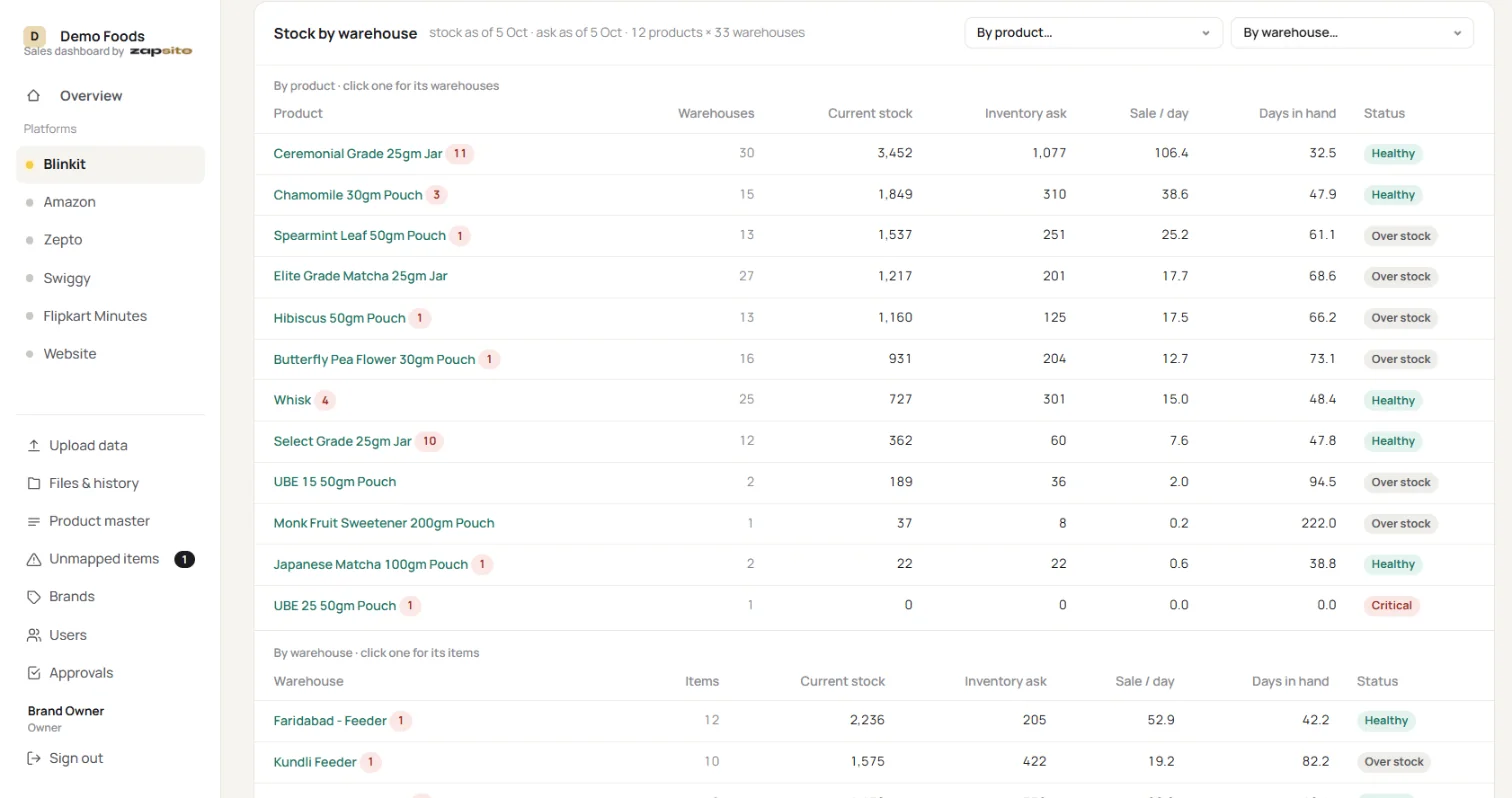Click the Unmapped items warning icon
The height and width of the screenshot is (798, 1512).
pyautogui.click(x=34, y=559)
